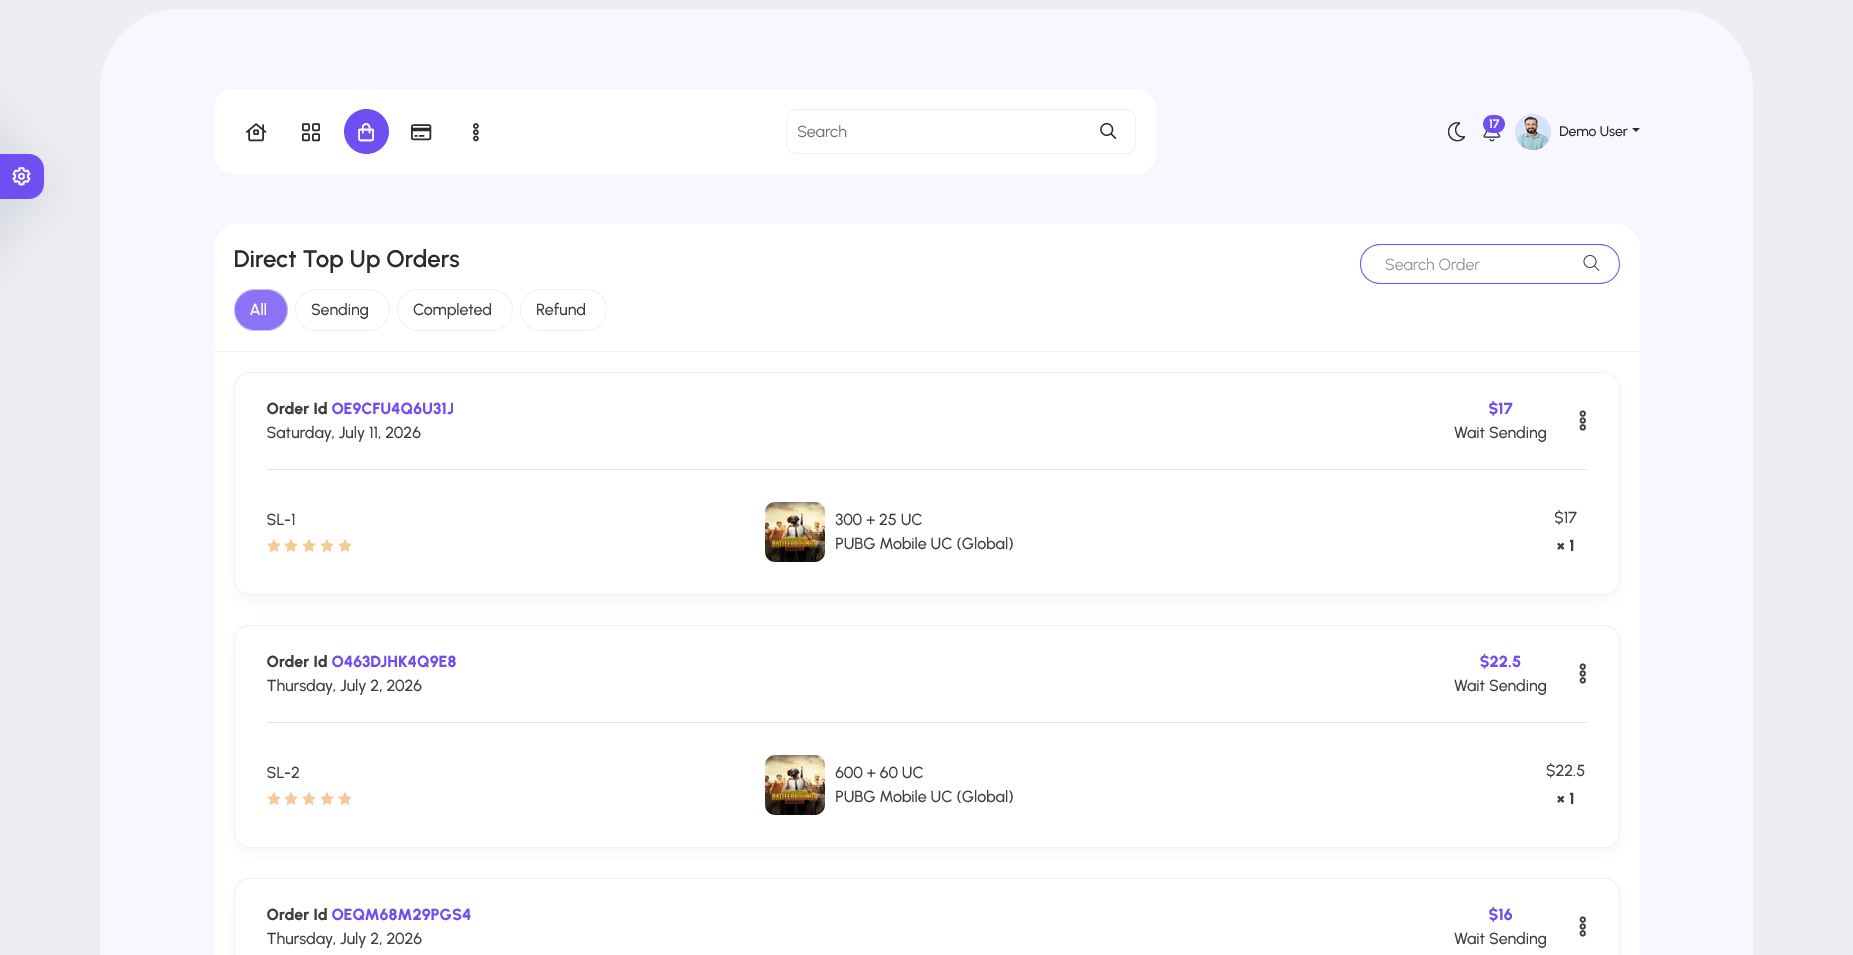Open notifications bell with 17 badge
The image size is (1853, 955).
(x=1492, y=130)
